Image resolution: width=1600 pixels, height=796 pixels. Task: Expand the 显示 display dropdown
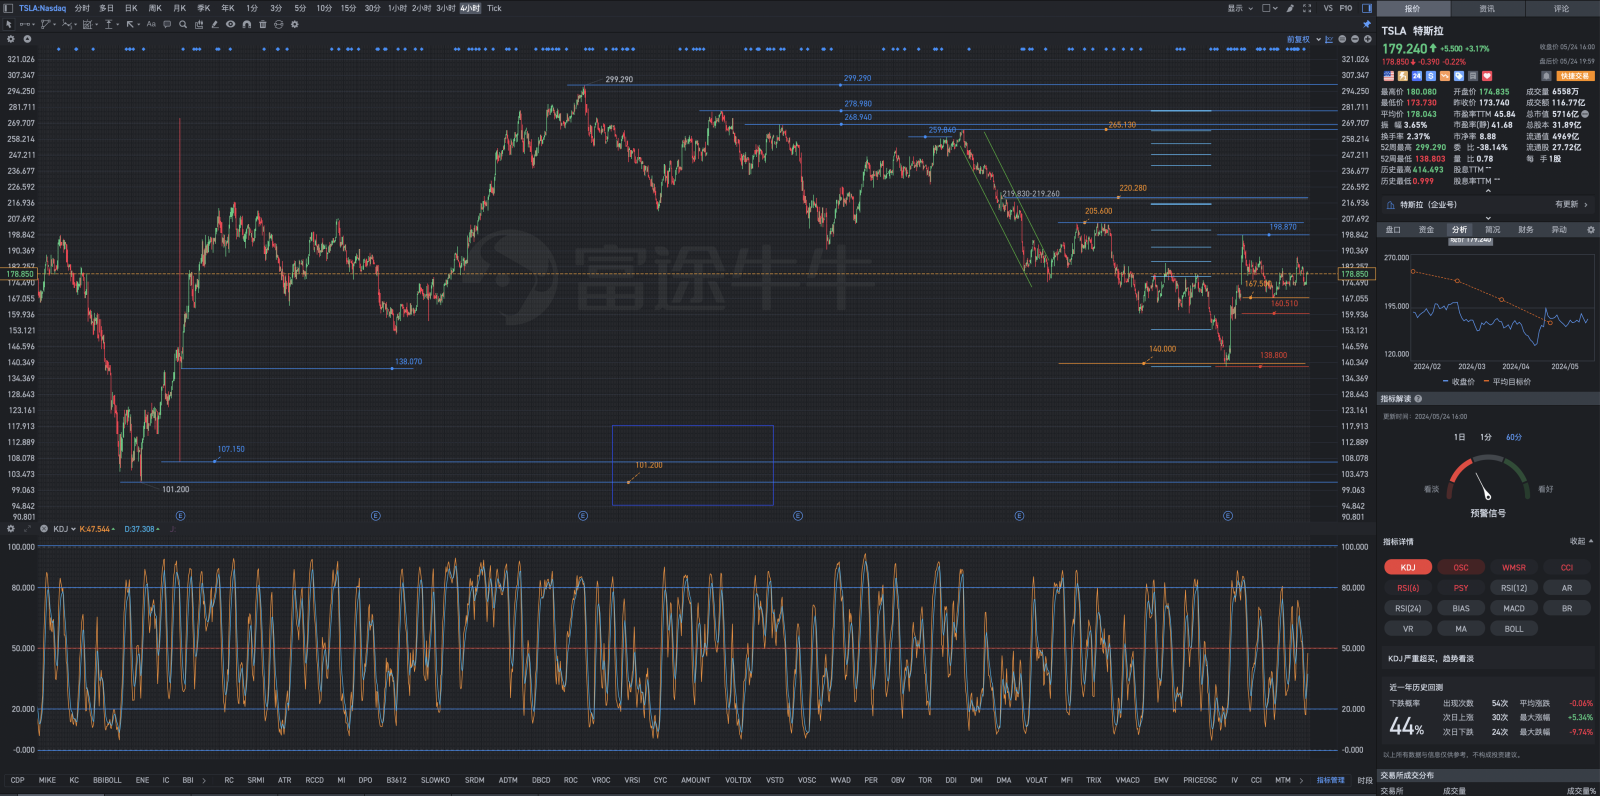(x=1240, y=8)
